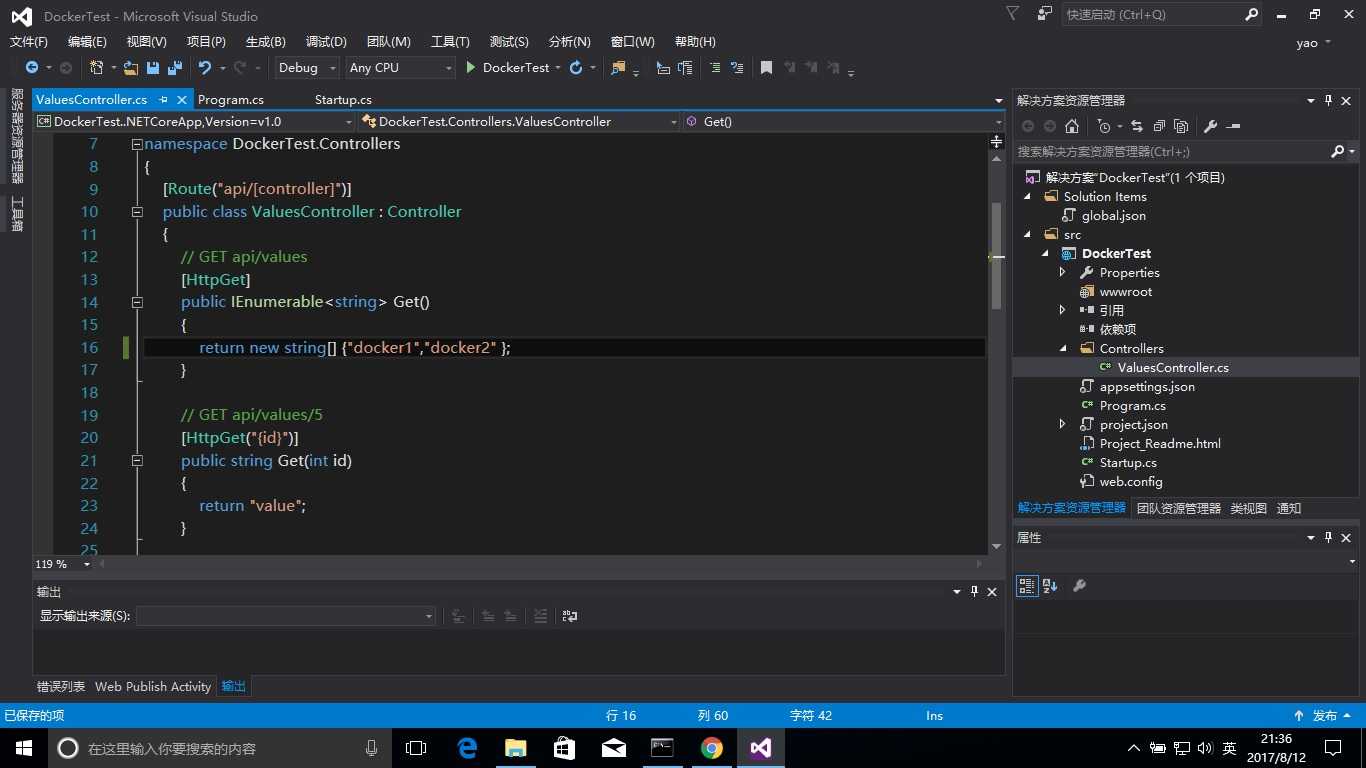Click the search magnifier in Solution Explorer

[1338, 152]
